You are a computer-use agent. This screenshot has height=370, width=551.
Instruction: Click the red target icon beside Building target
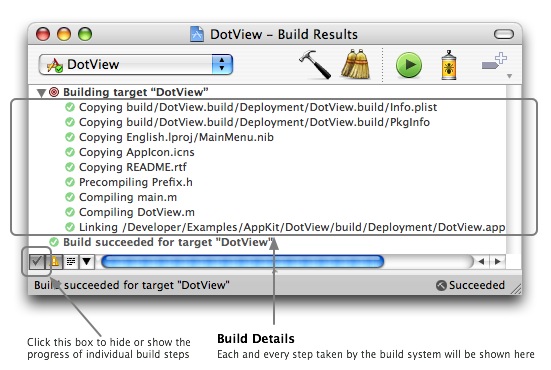(x=54, y=92)
